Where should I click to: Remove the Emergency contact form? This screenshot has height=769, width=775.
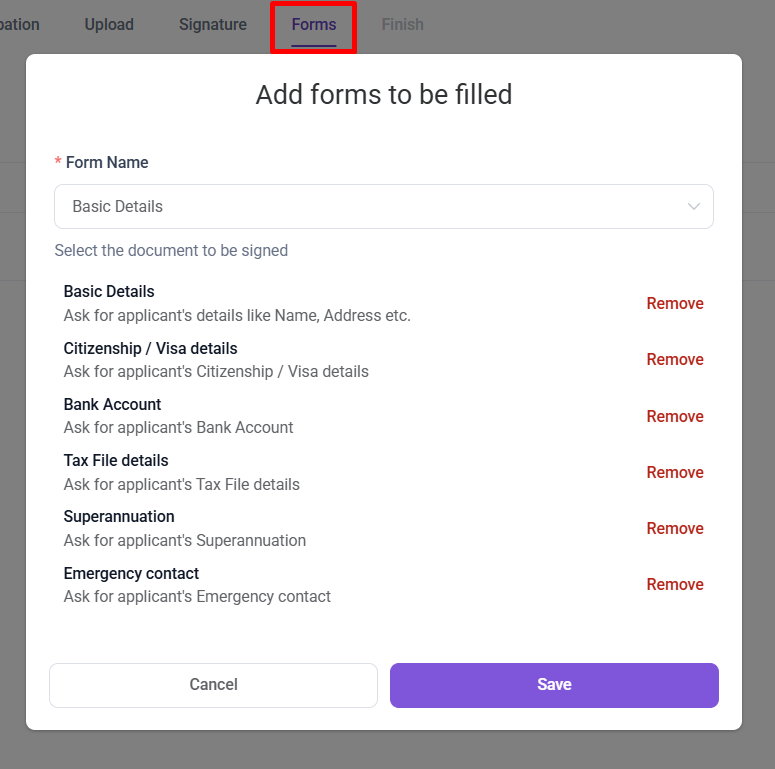point(675,585)
